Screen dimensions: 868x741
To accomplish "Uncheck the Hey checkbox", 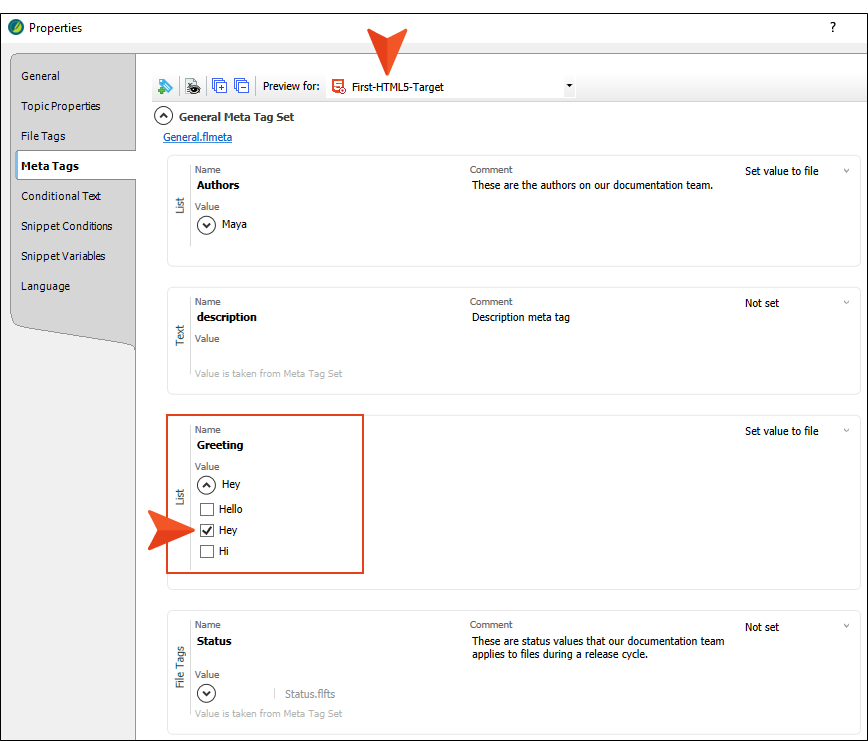I will 206,530.
